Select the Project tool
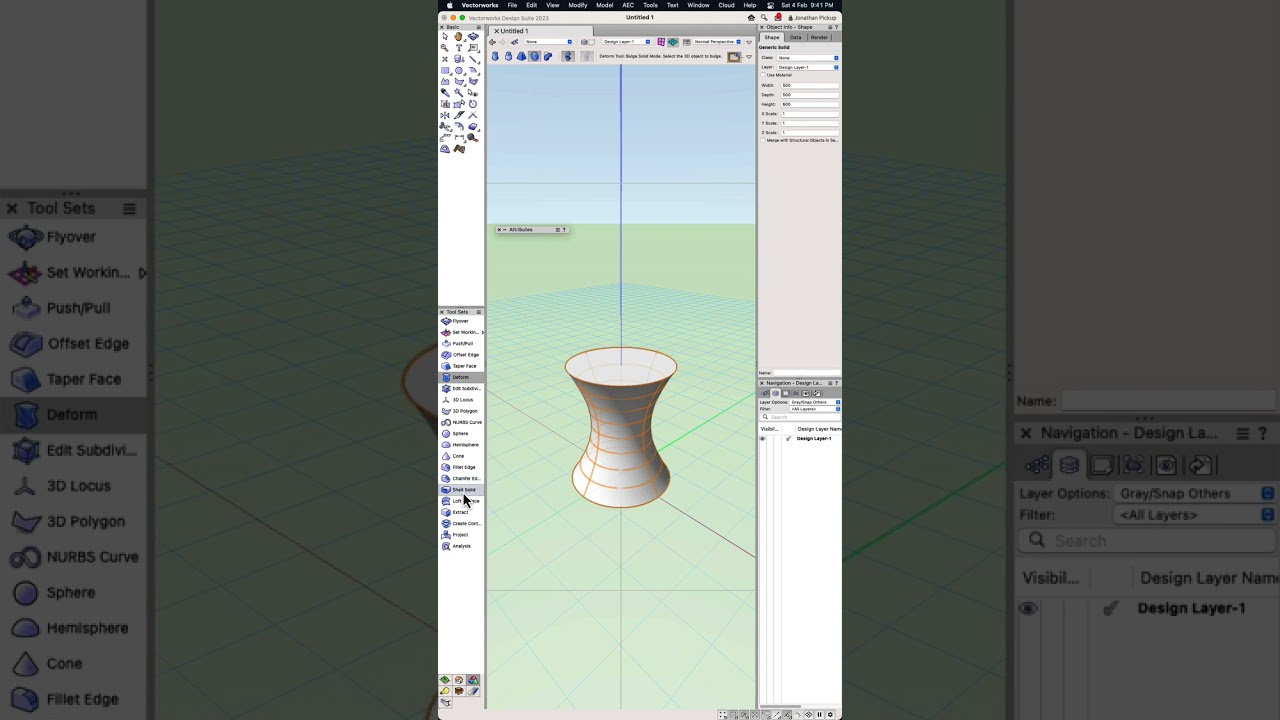 point(461,534)
